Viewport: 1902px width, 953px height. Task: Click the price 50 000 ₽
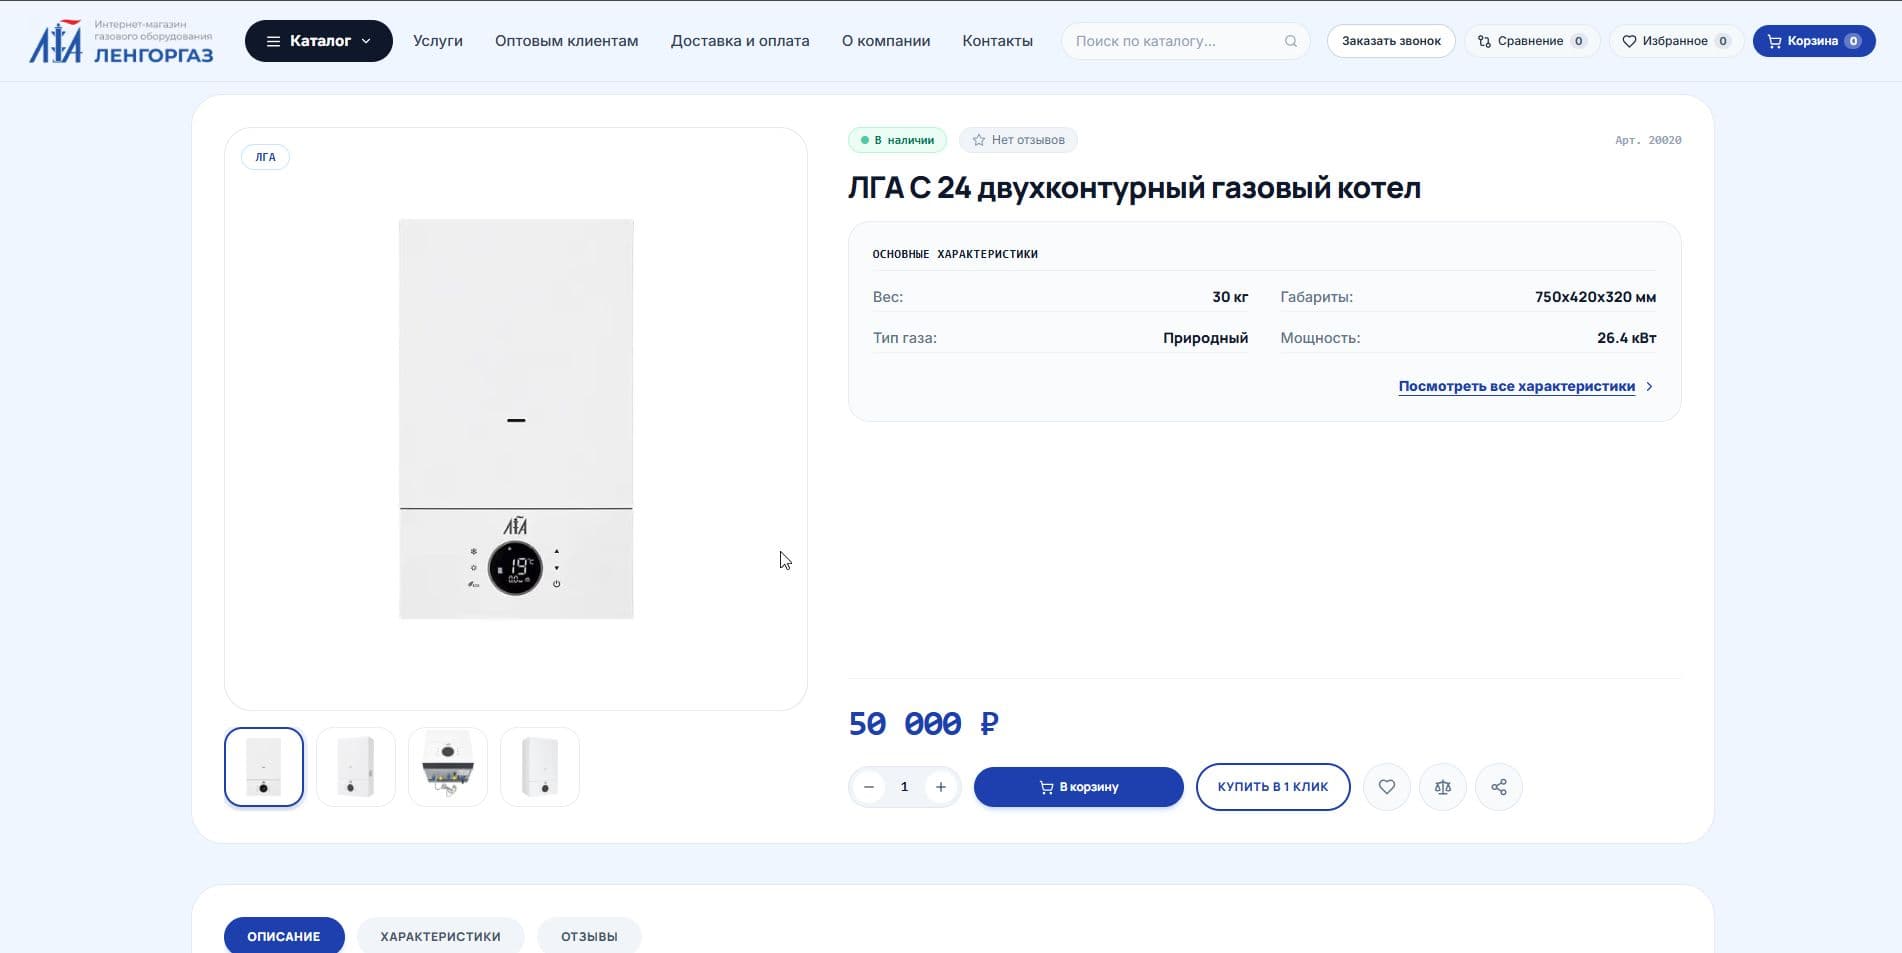[923, 723]
